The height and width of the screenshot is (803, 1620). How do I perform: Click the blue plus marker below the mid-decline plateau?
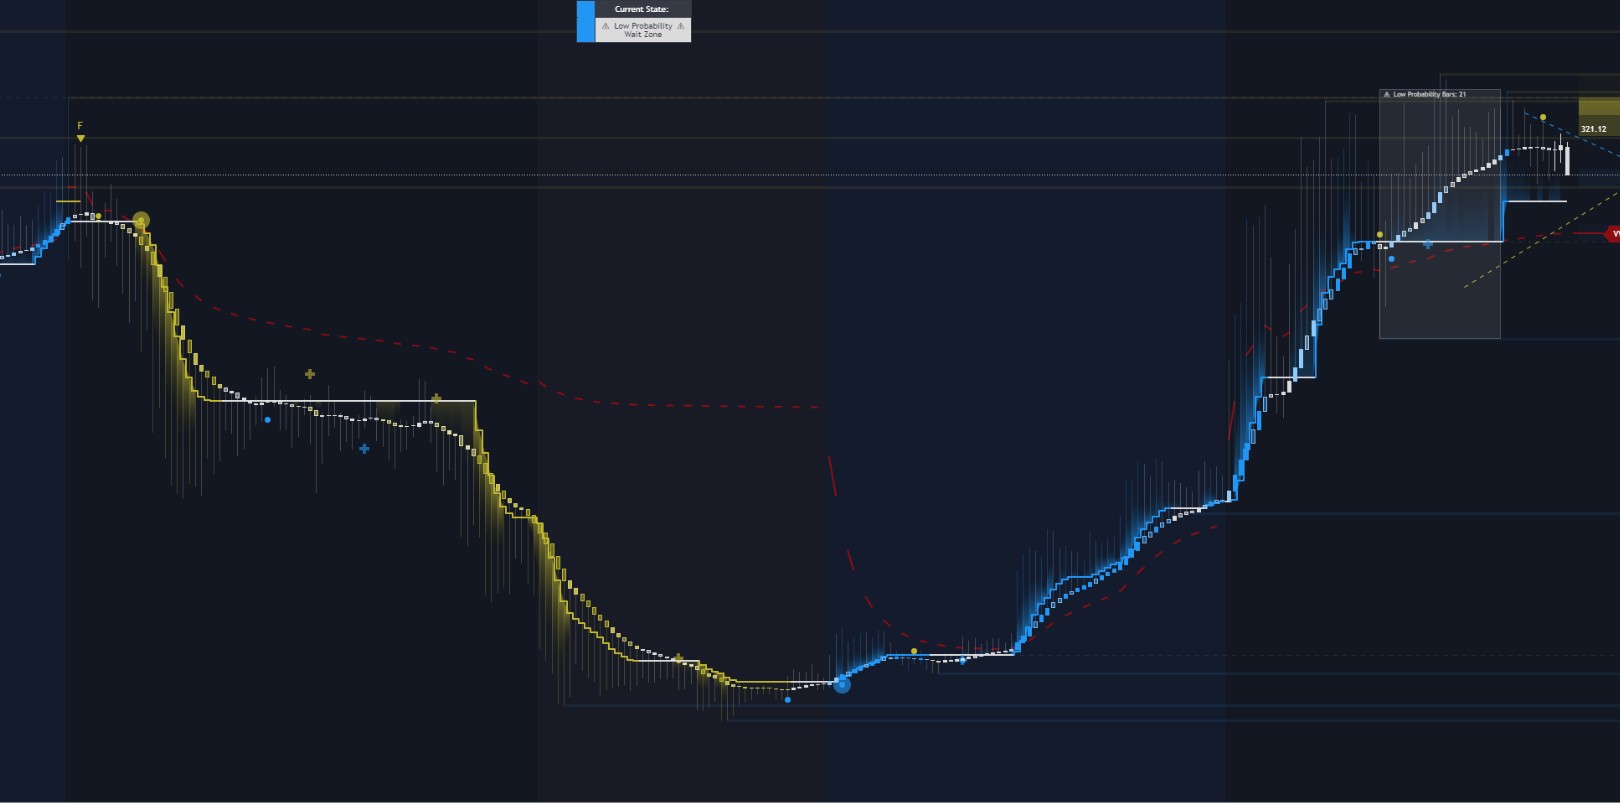364,449
